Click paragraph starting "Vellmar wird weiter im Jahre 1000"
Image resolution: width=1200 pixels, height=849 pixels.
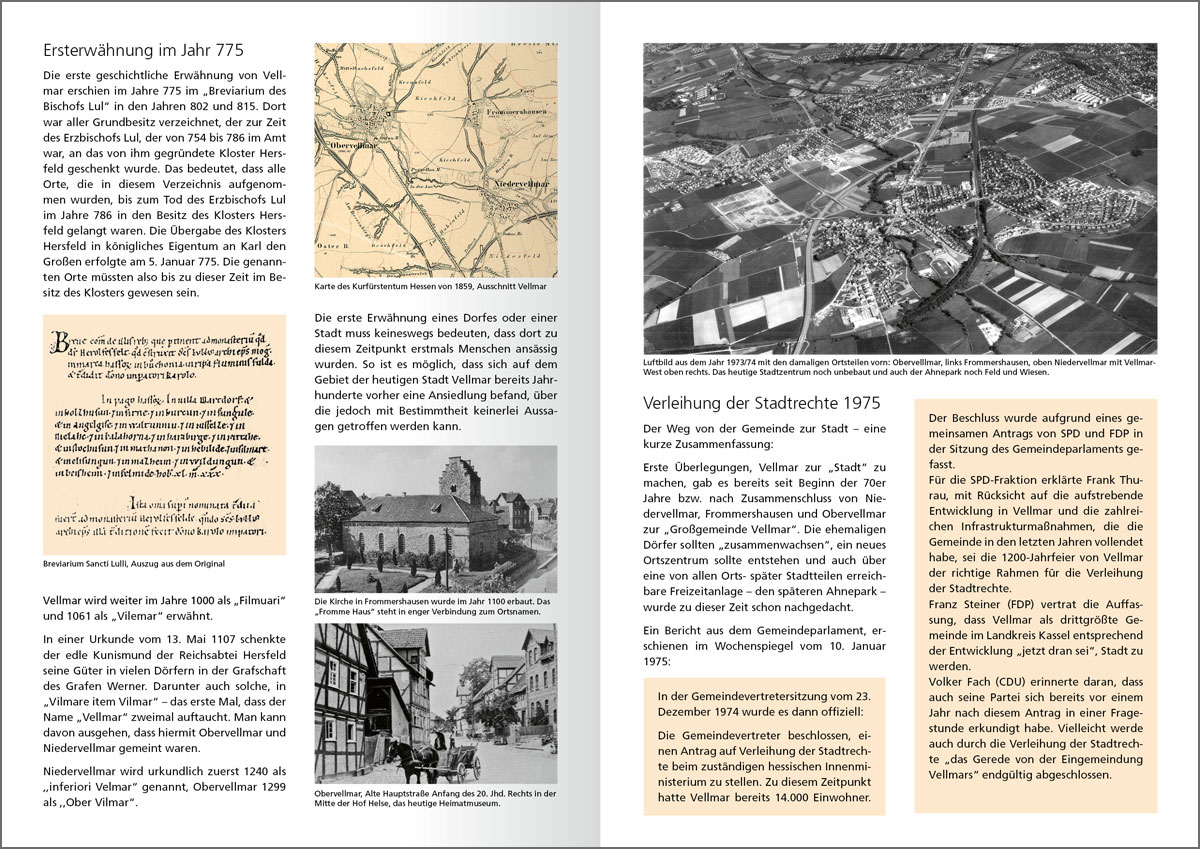(x=165, y=607)
